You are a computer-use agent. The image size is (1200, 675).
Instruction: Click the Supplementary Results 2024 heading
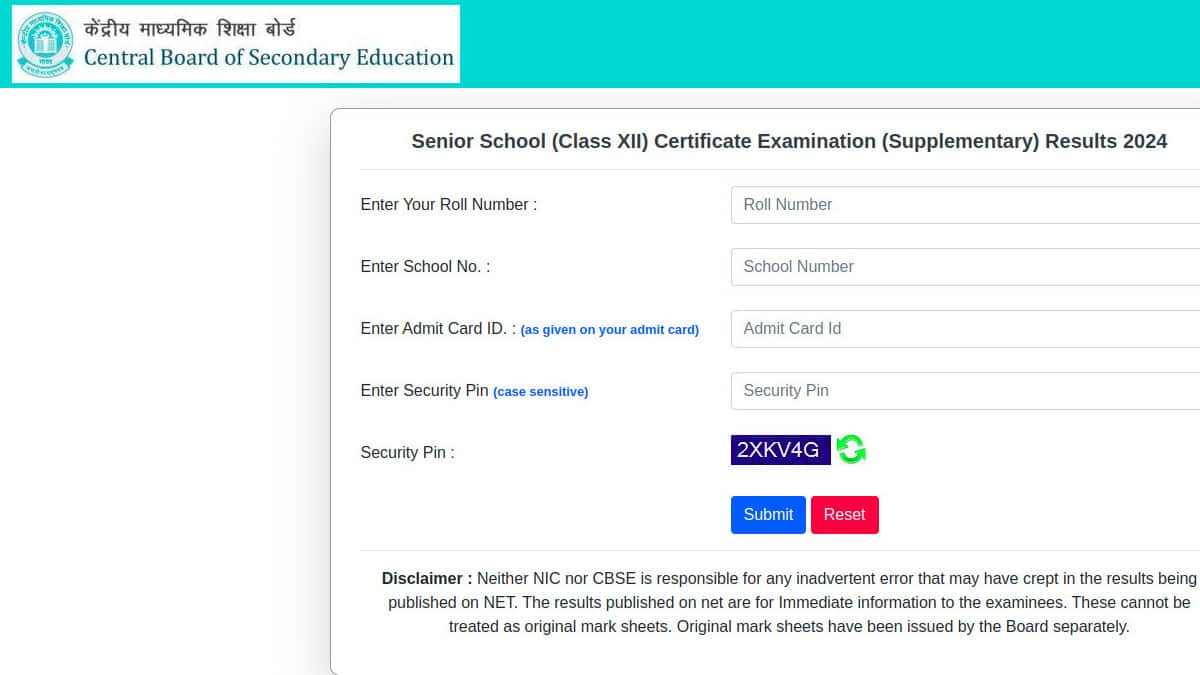point(789,141)
